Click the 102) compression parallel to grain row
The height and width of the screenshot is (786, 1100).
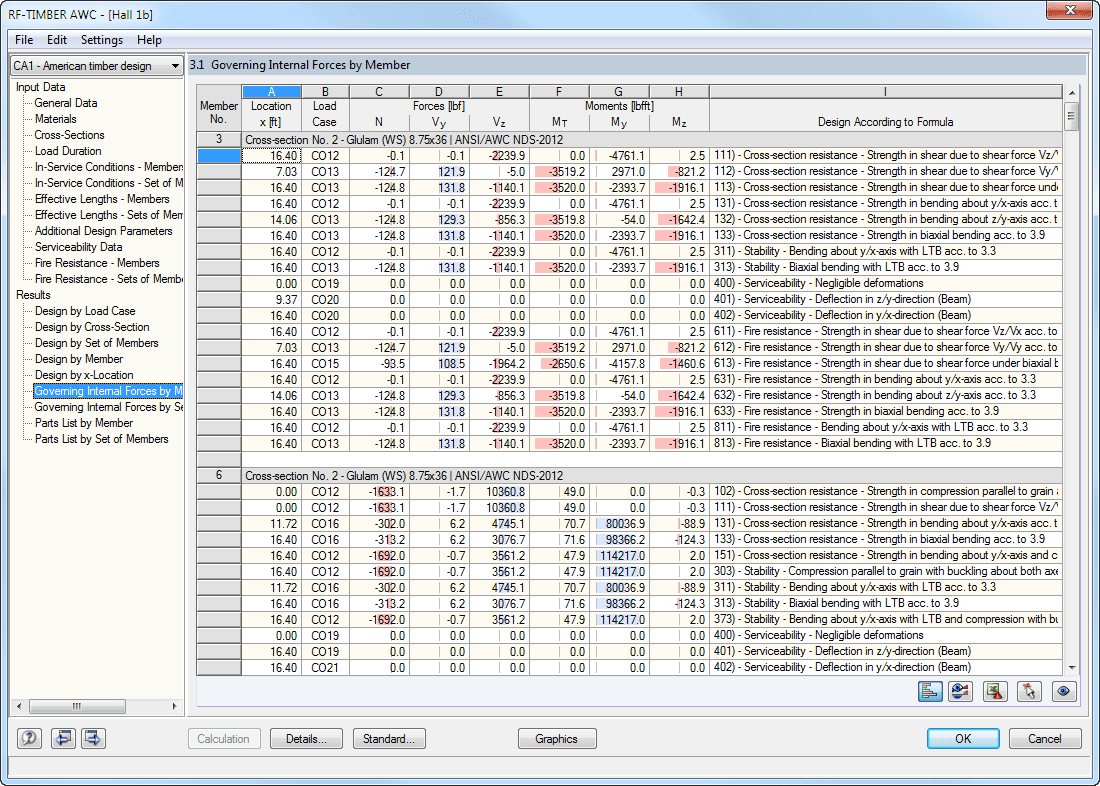629,491
